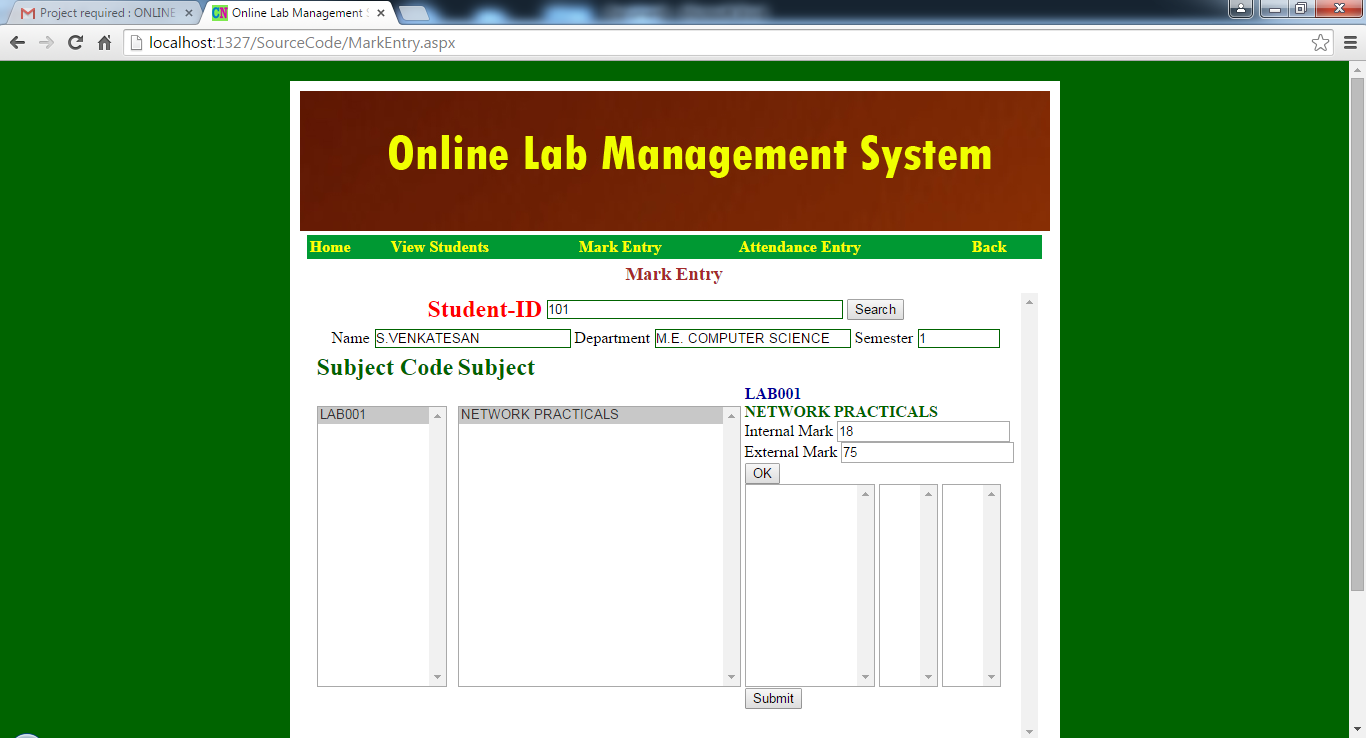Open a new tab via blank tab button

click(x=414, y=14)
